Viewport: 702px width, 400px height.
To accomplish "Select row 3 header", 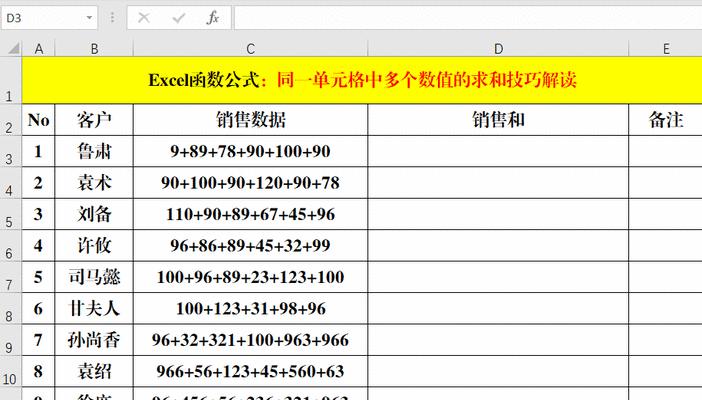I will tap(10, 151).
